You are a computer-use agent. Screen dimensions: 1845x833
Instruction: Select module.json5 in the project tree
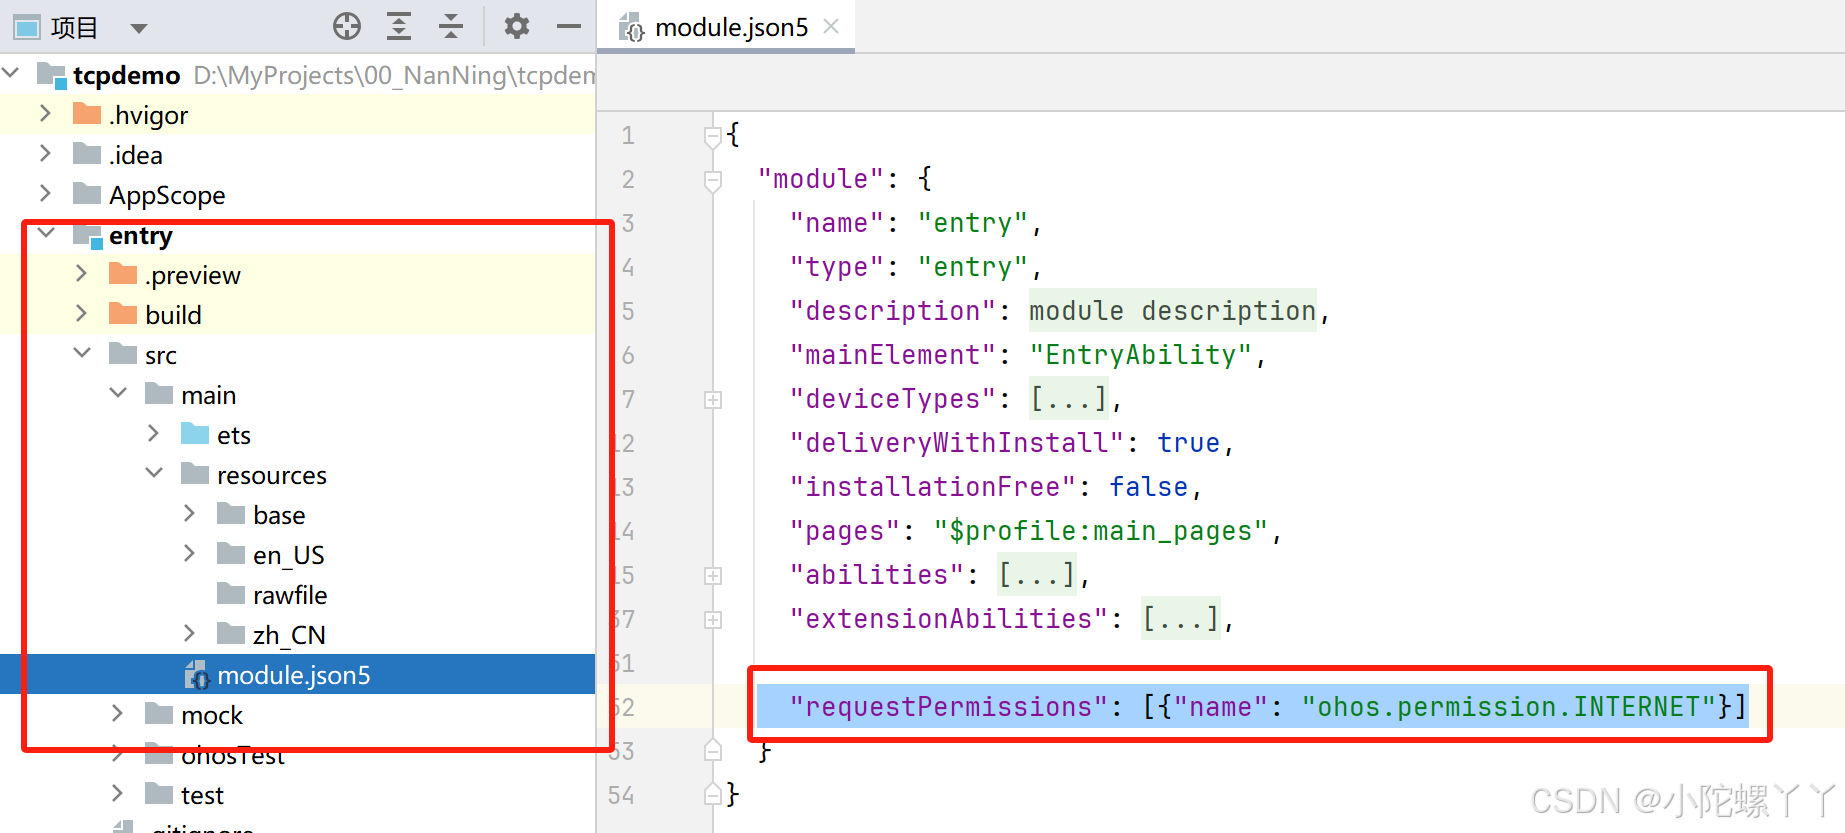pyautogui.click(x=298, y=674)
